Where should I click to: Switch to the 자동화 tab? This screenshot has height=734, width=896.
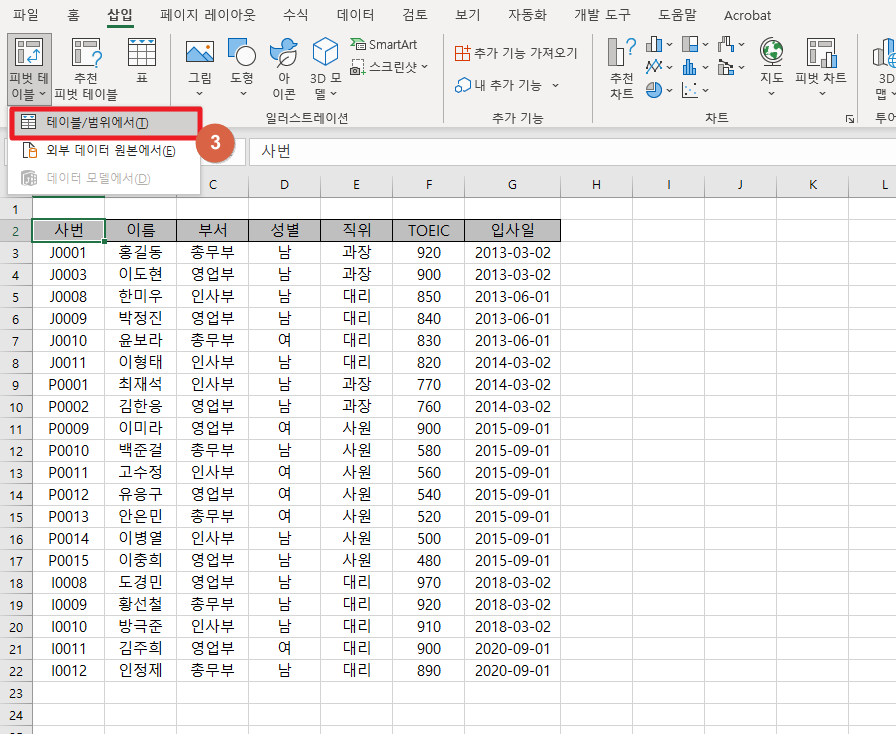527,15
